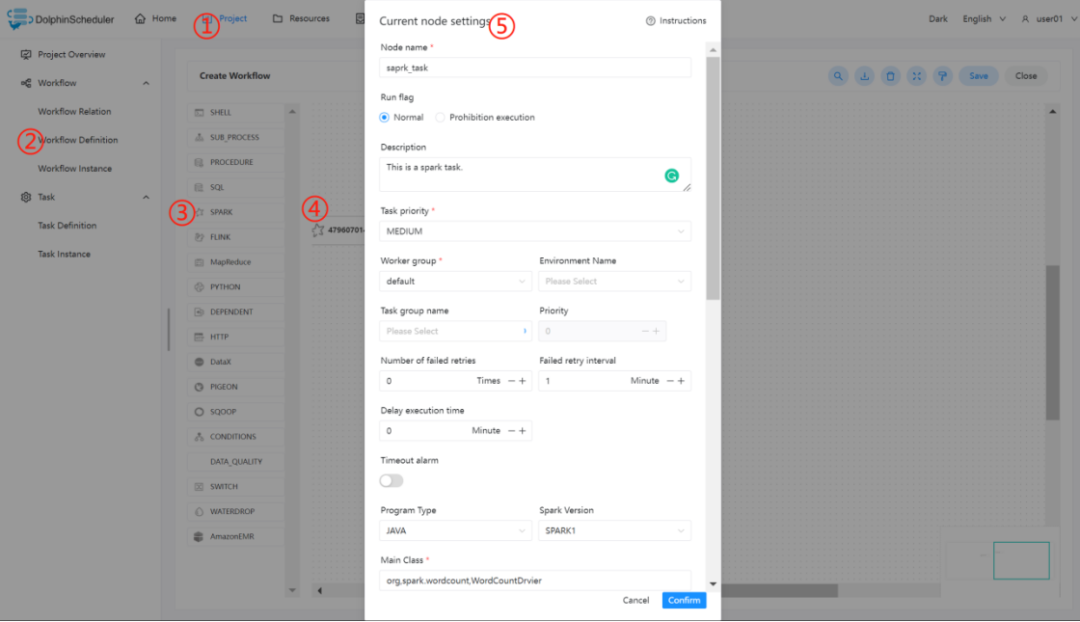Click the format paint icon in toolbar
This screenshot has height=622, width=1080.
942,76
